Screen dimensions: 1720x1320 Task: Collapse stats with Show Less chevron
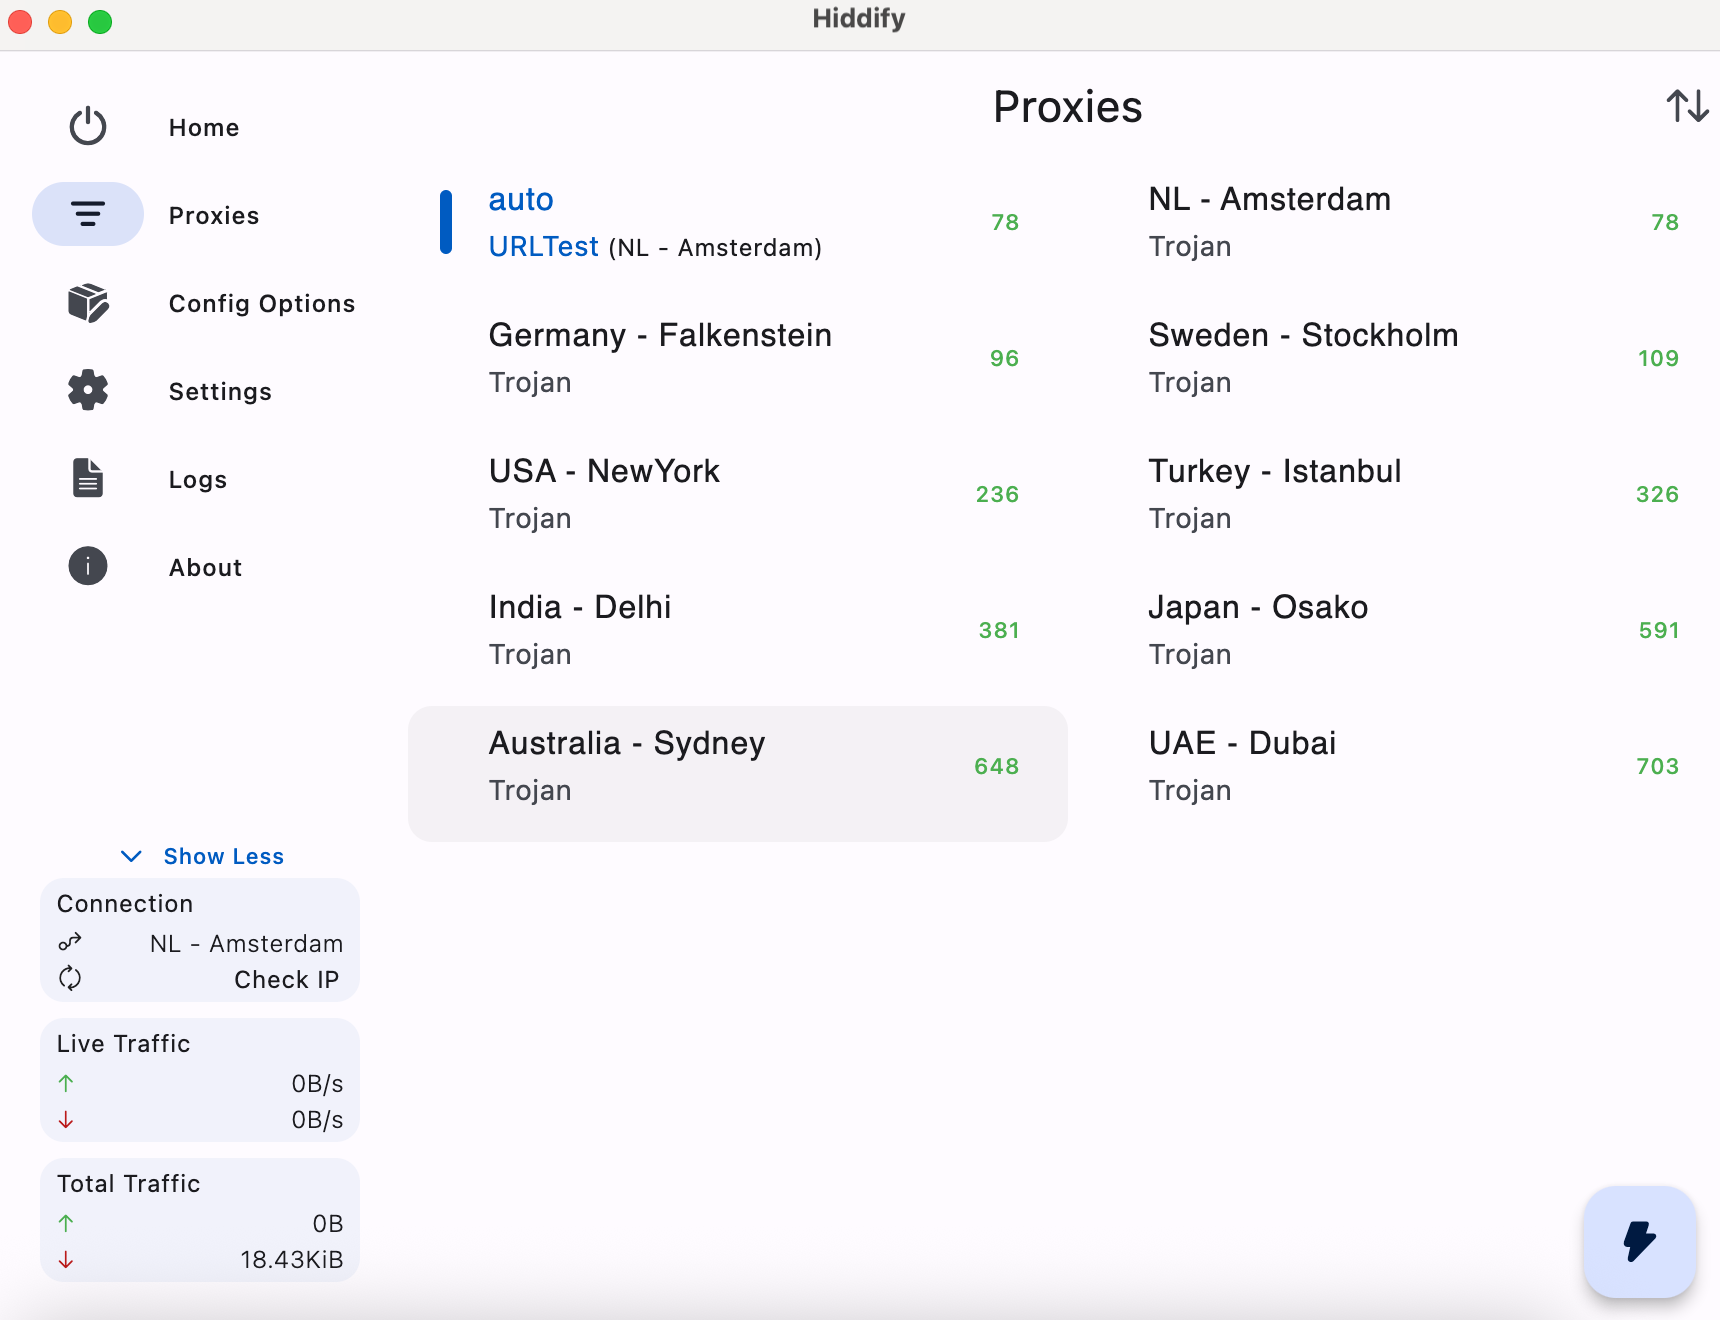coord(131,856)
